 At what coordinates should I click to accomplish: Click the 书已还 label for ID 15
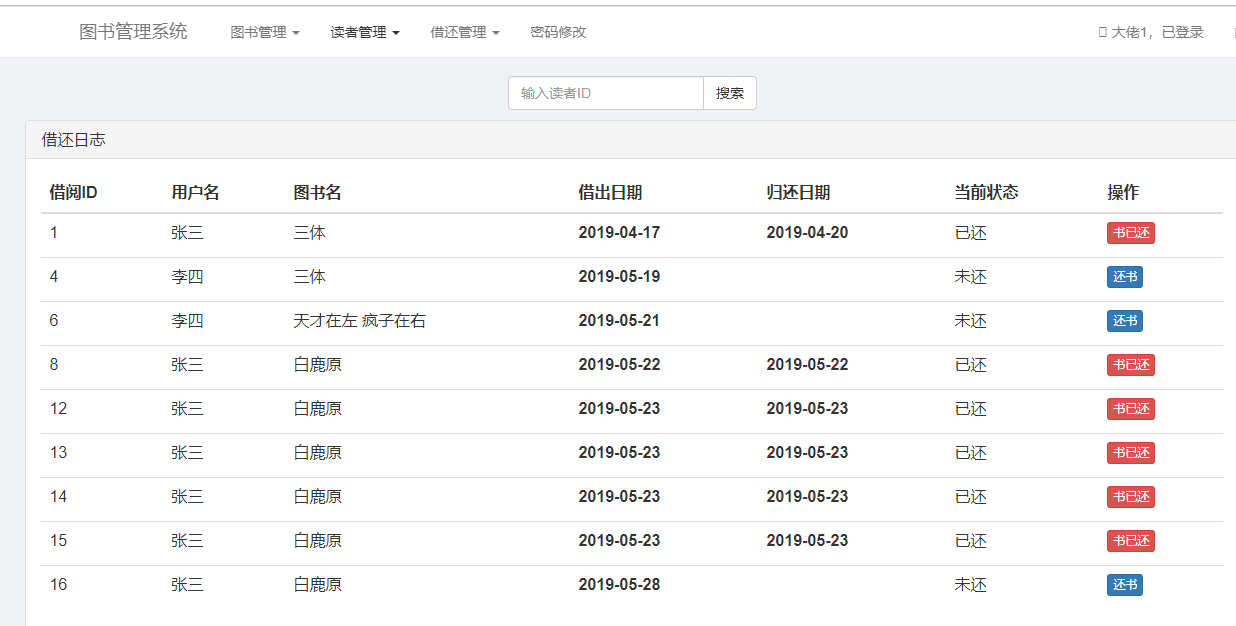1130,541
